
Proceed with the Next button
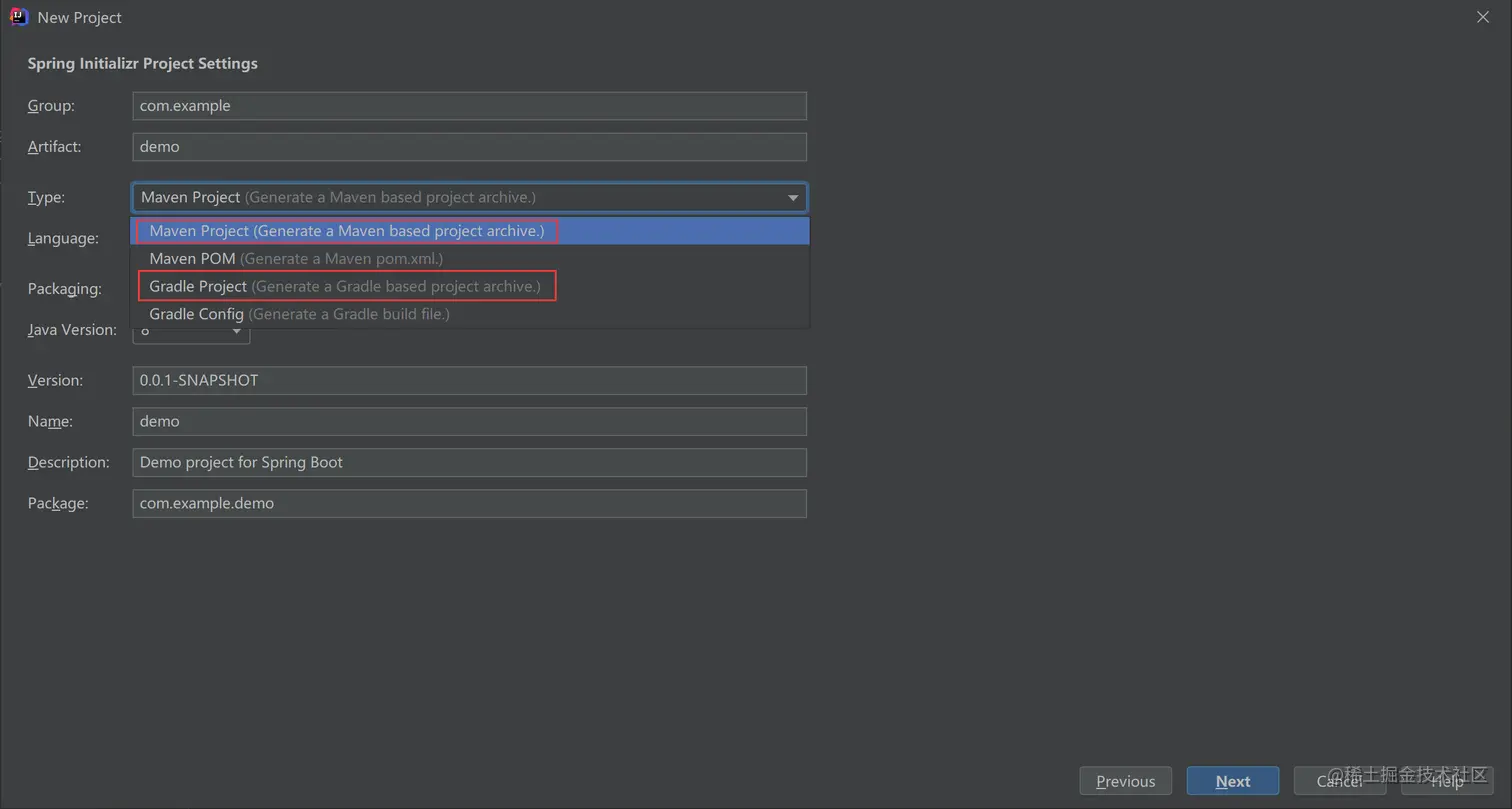[x=1233, y=781]
